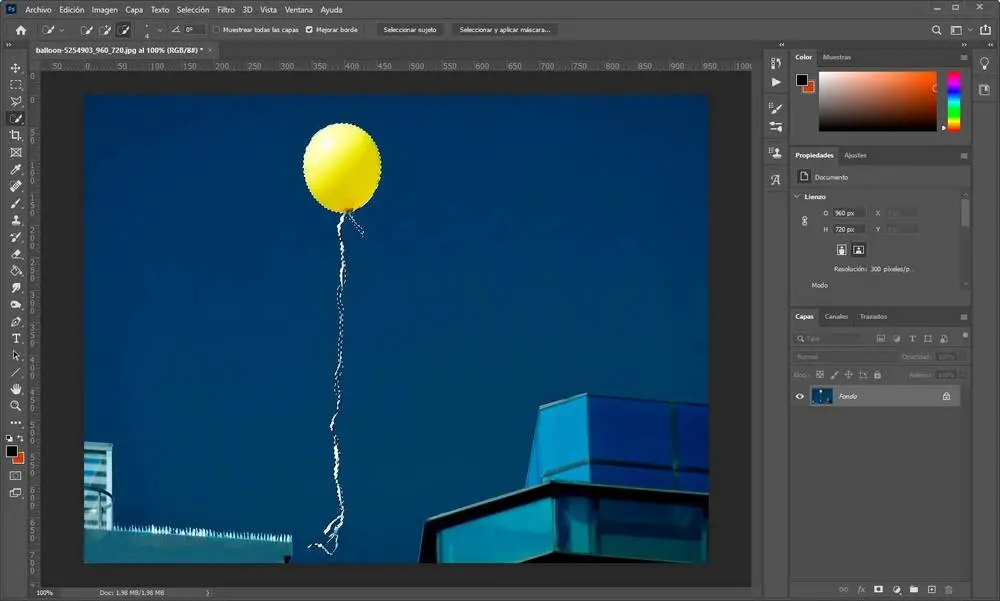Click the 'Seleccionar sujeto' button

[411, 30]
